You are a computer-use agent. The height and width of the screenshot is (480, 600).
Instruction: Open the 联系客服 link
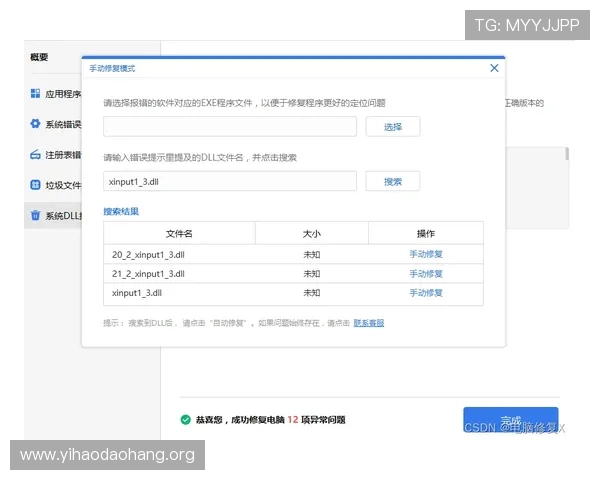pyautogui.click(x=368, y=323)
